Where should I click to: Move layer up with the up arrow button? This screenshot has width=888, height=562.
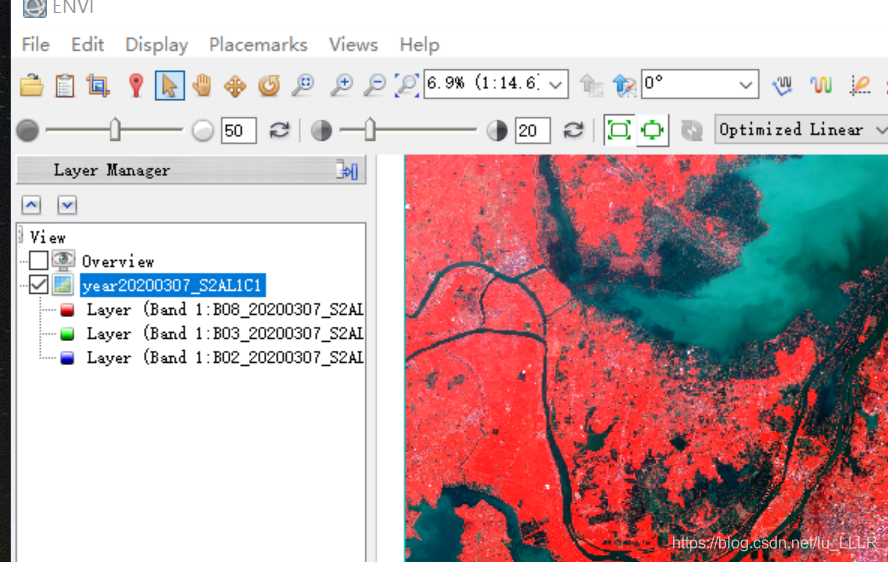[32, 205]
